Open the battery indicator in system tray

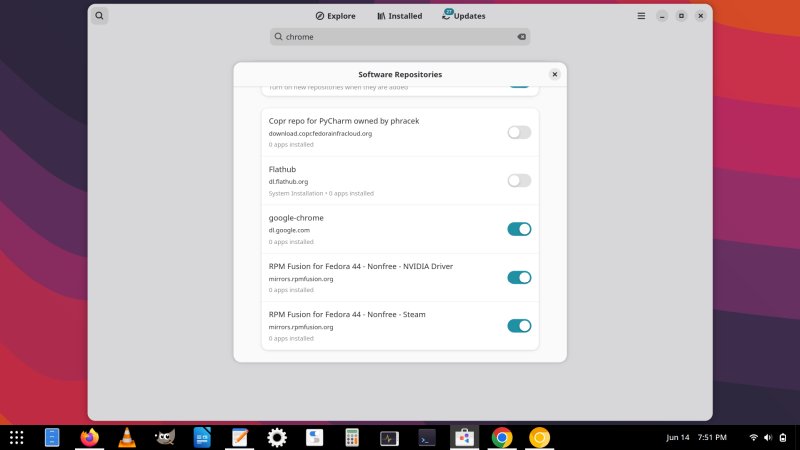[x=783, y=438]
